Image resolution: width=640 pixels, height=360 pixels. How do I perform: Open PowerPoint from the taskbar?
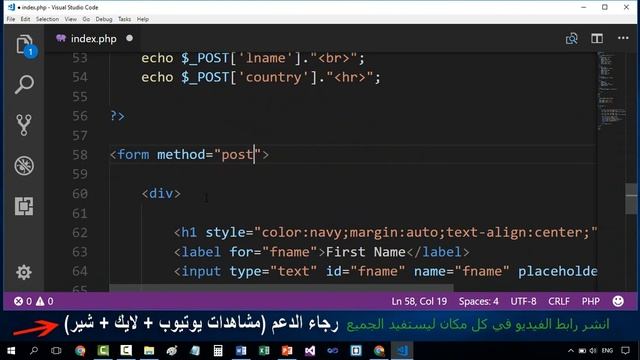pos(287,351)
